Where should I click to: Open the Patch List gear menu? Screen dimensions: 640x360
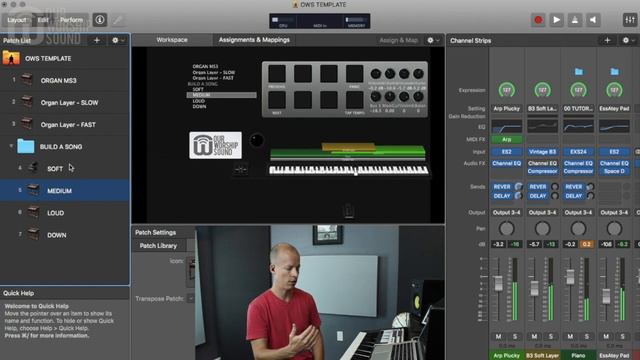(118, 40)
